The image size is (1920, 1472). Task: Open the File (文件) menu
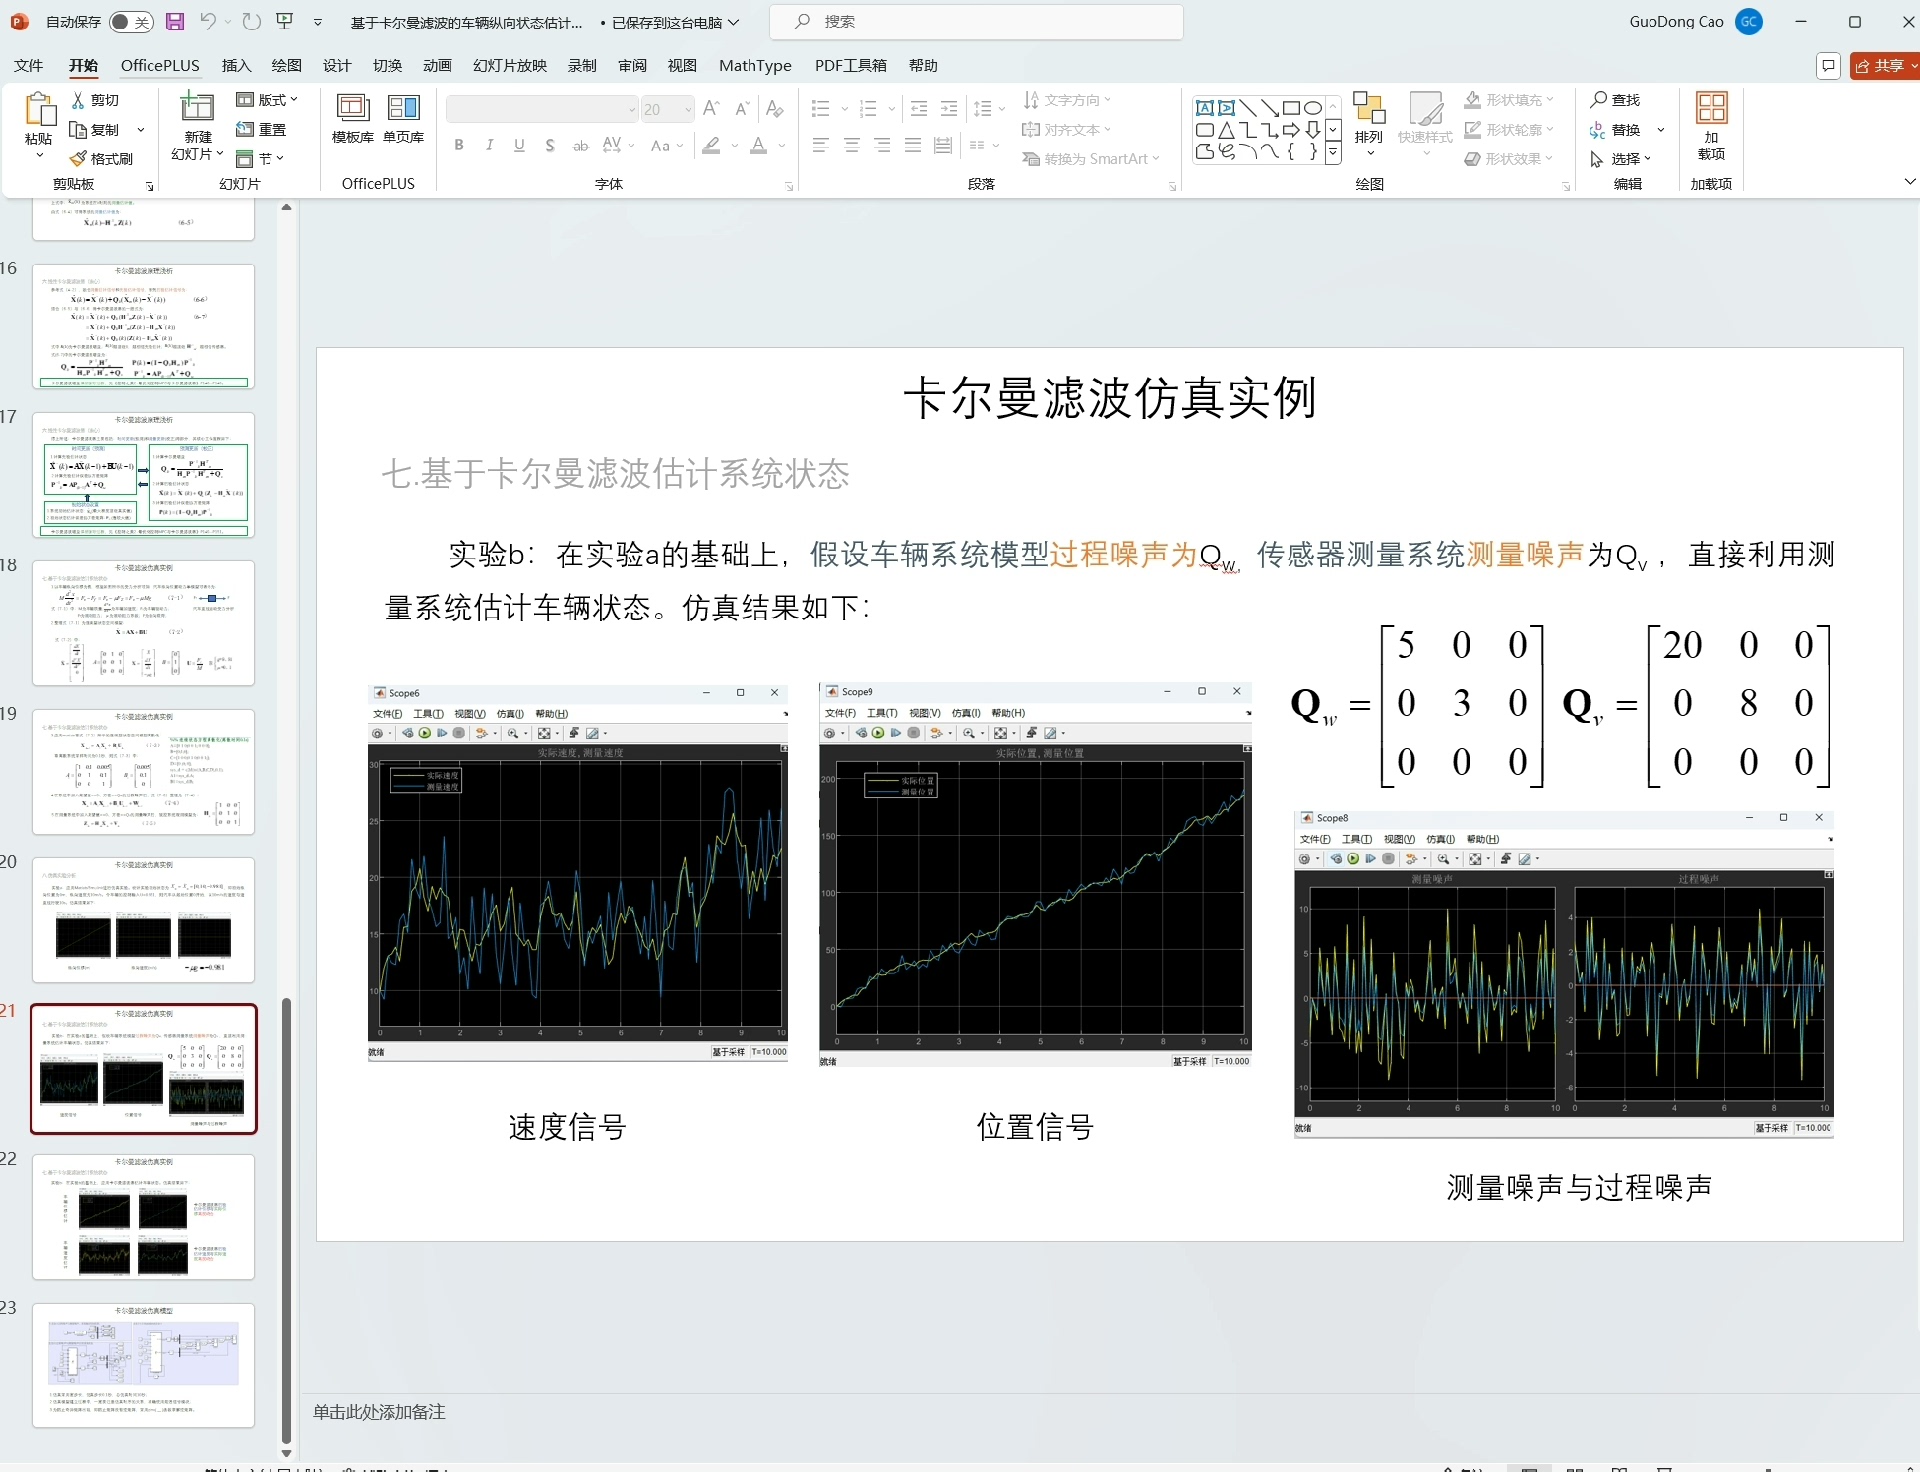click(29, 65)
